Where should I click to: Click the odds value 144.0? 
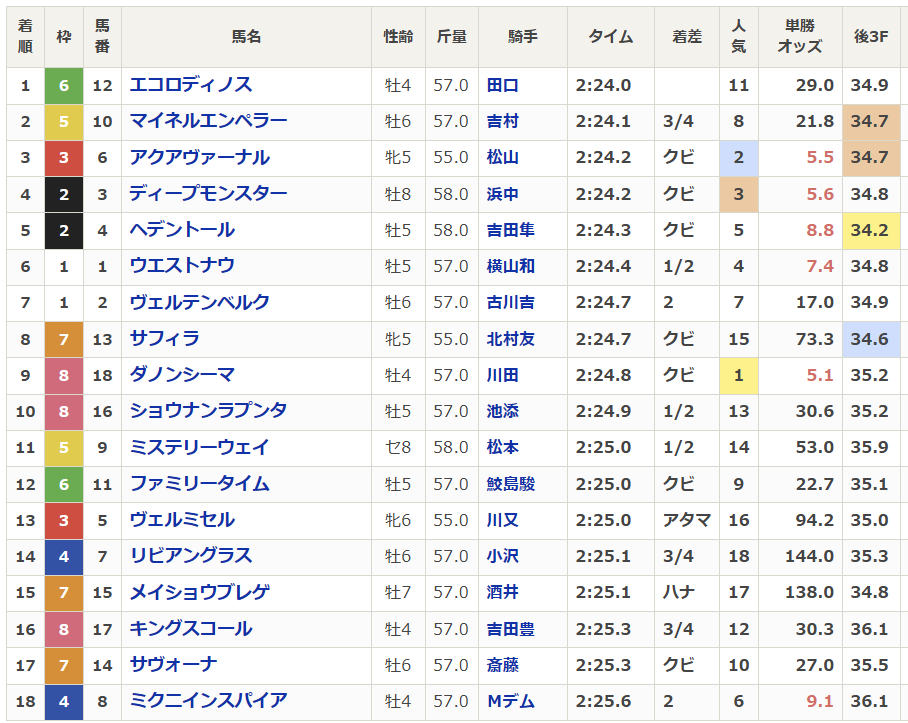point(809,556)
